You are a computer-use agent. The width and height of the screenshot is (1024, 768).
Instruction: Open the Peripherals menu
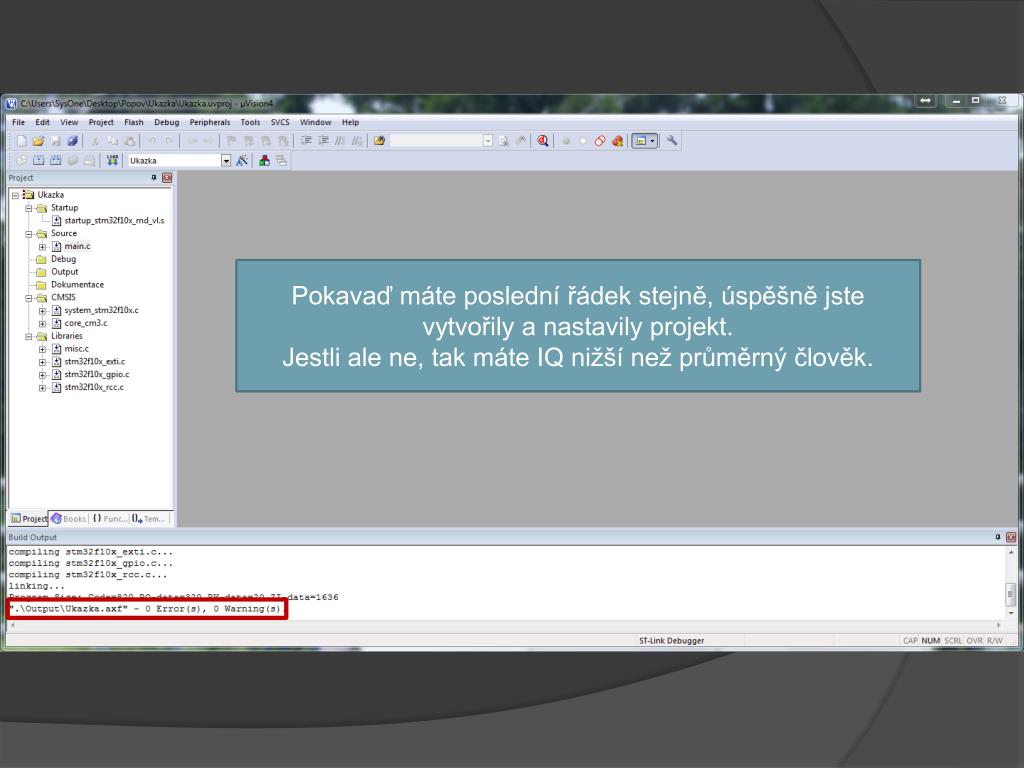click(x=210, y=122)
